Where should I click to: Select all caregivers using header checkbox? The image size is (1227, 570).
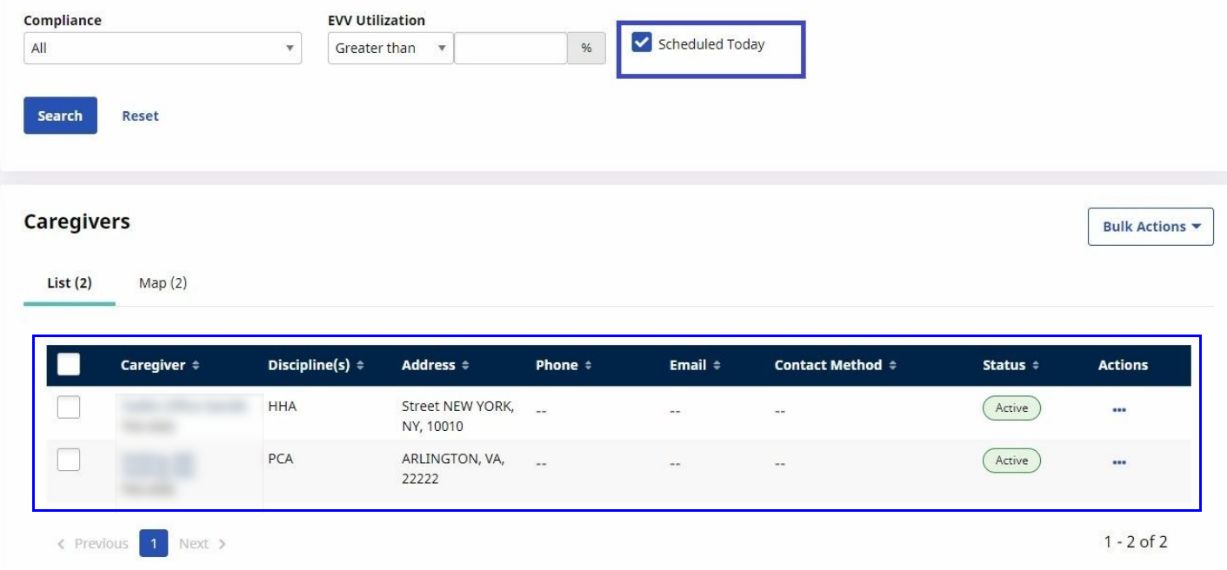tap(69, 365)
